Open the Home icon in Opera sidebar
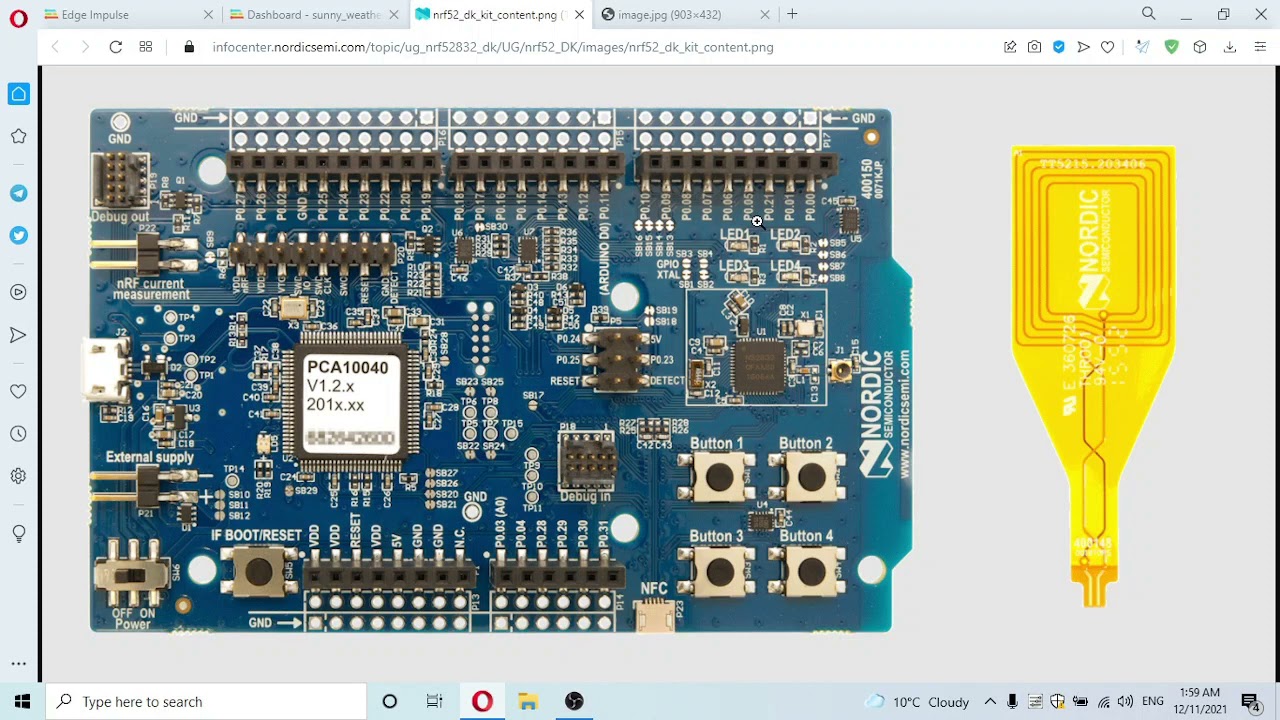Screen dimensions: 1280x720 click(18, 94)
